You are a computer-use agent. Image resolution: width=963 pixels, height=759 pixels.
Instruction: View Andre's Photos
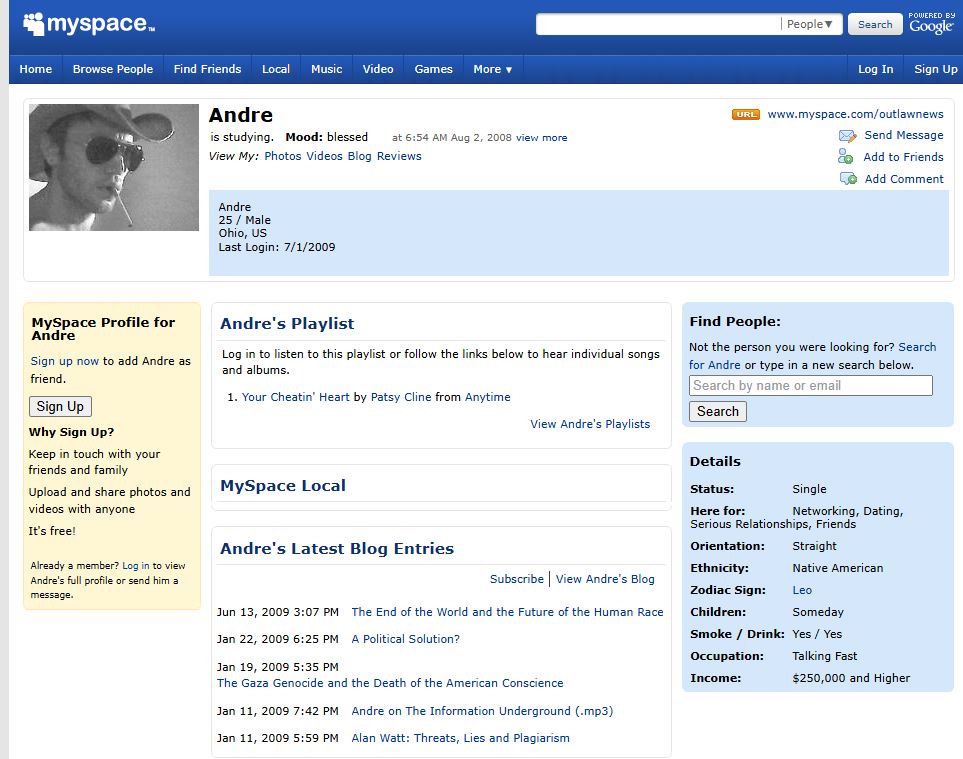pyautogui.click(x=283, y=156)
